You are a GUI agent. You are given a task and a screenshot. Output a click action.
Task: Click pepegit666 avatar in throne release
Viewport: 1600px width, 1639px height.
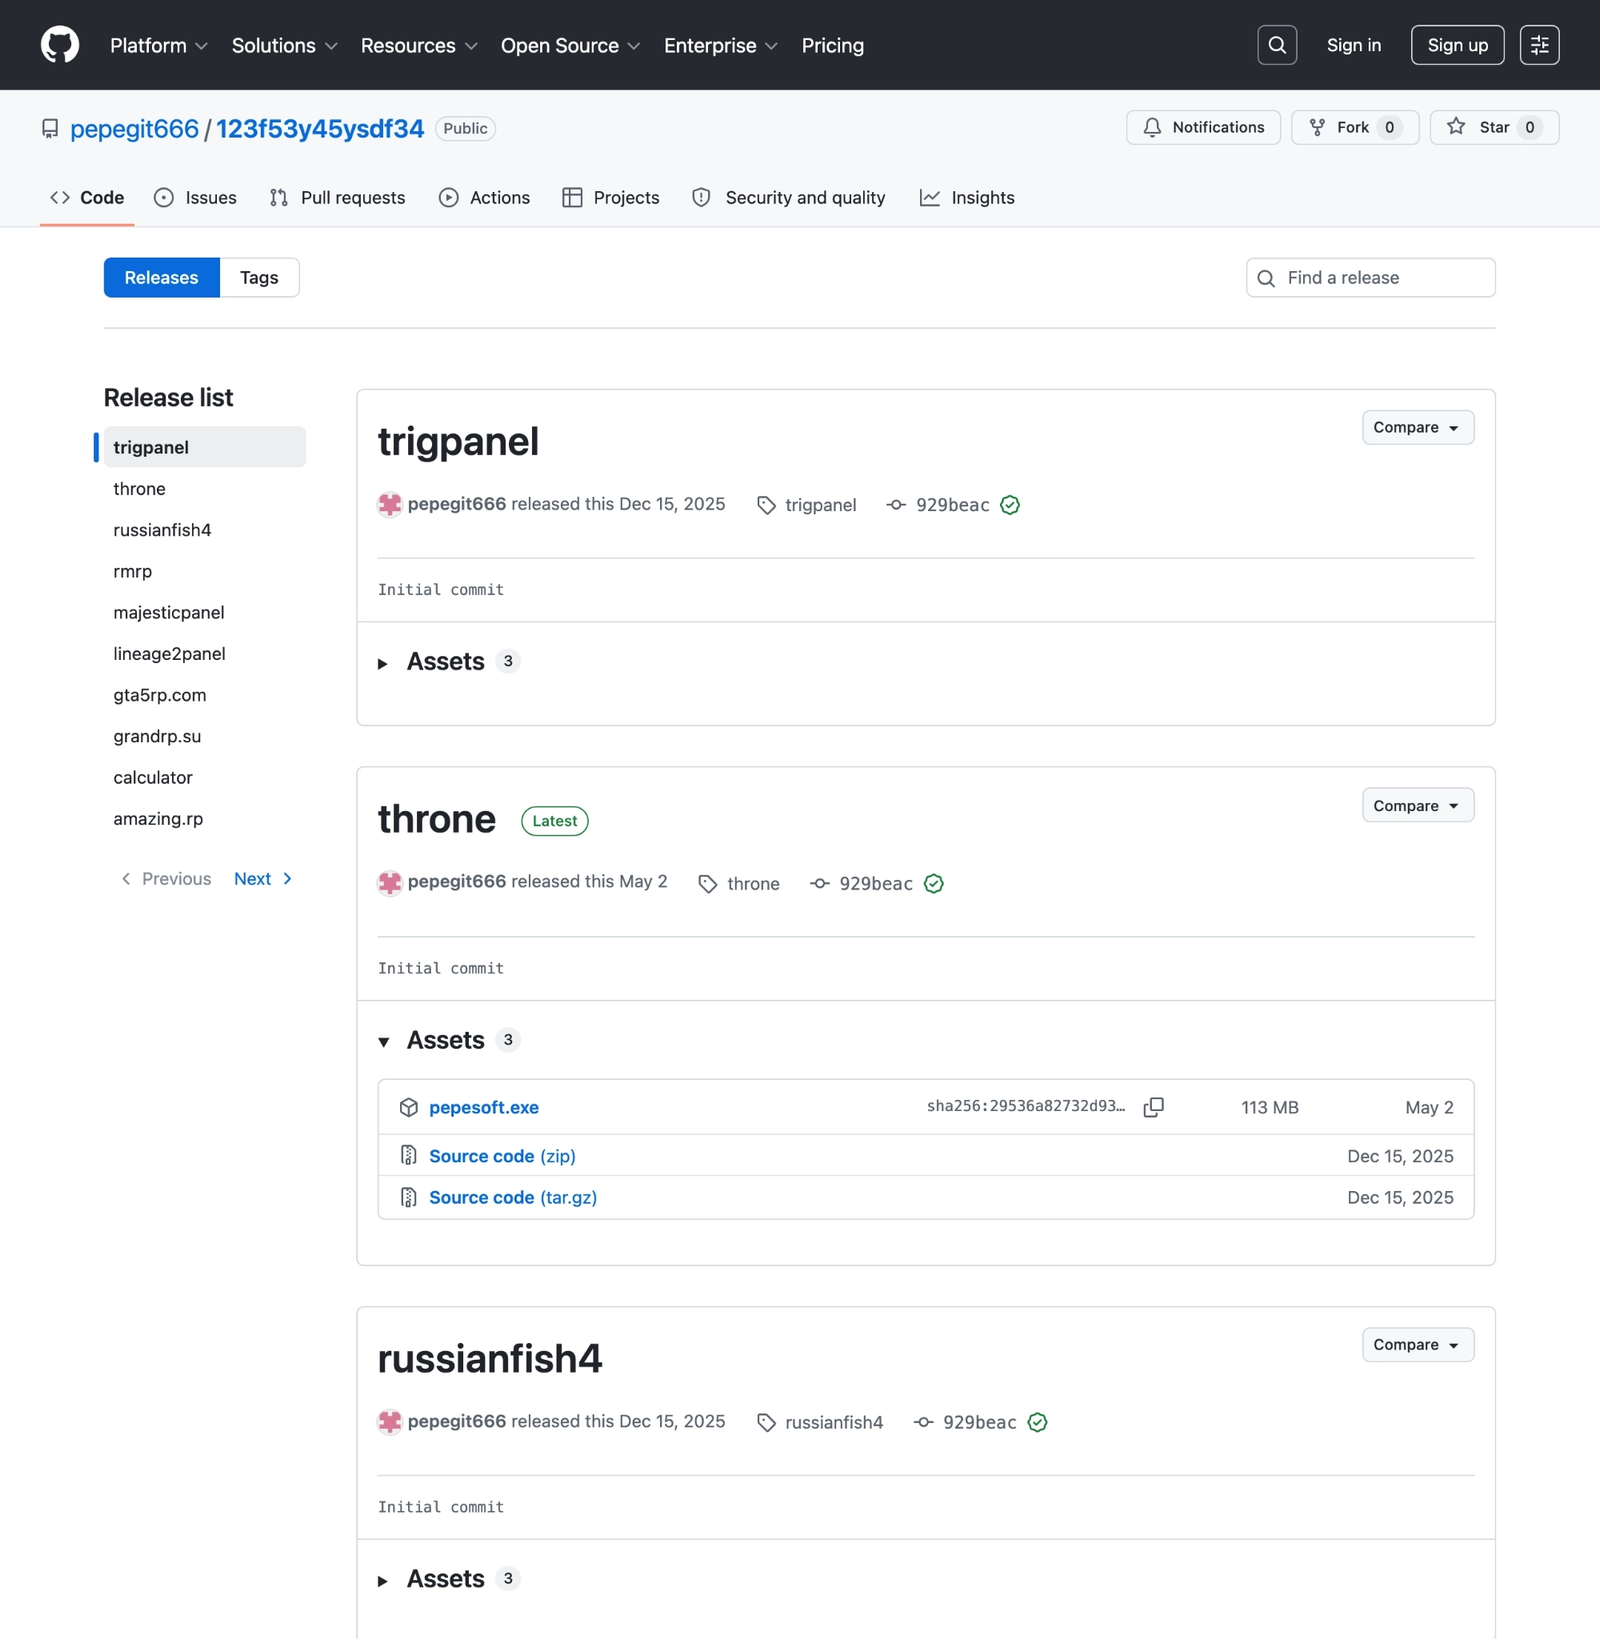tap(390, 882)
